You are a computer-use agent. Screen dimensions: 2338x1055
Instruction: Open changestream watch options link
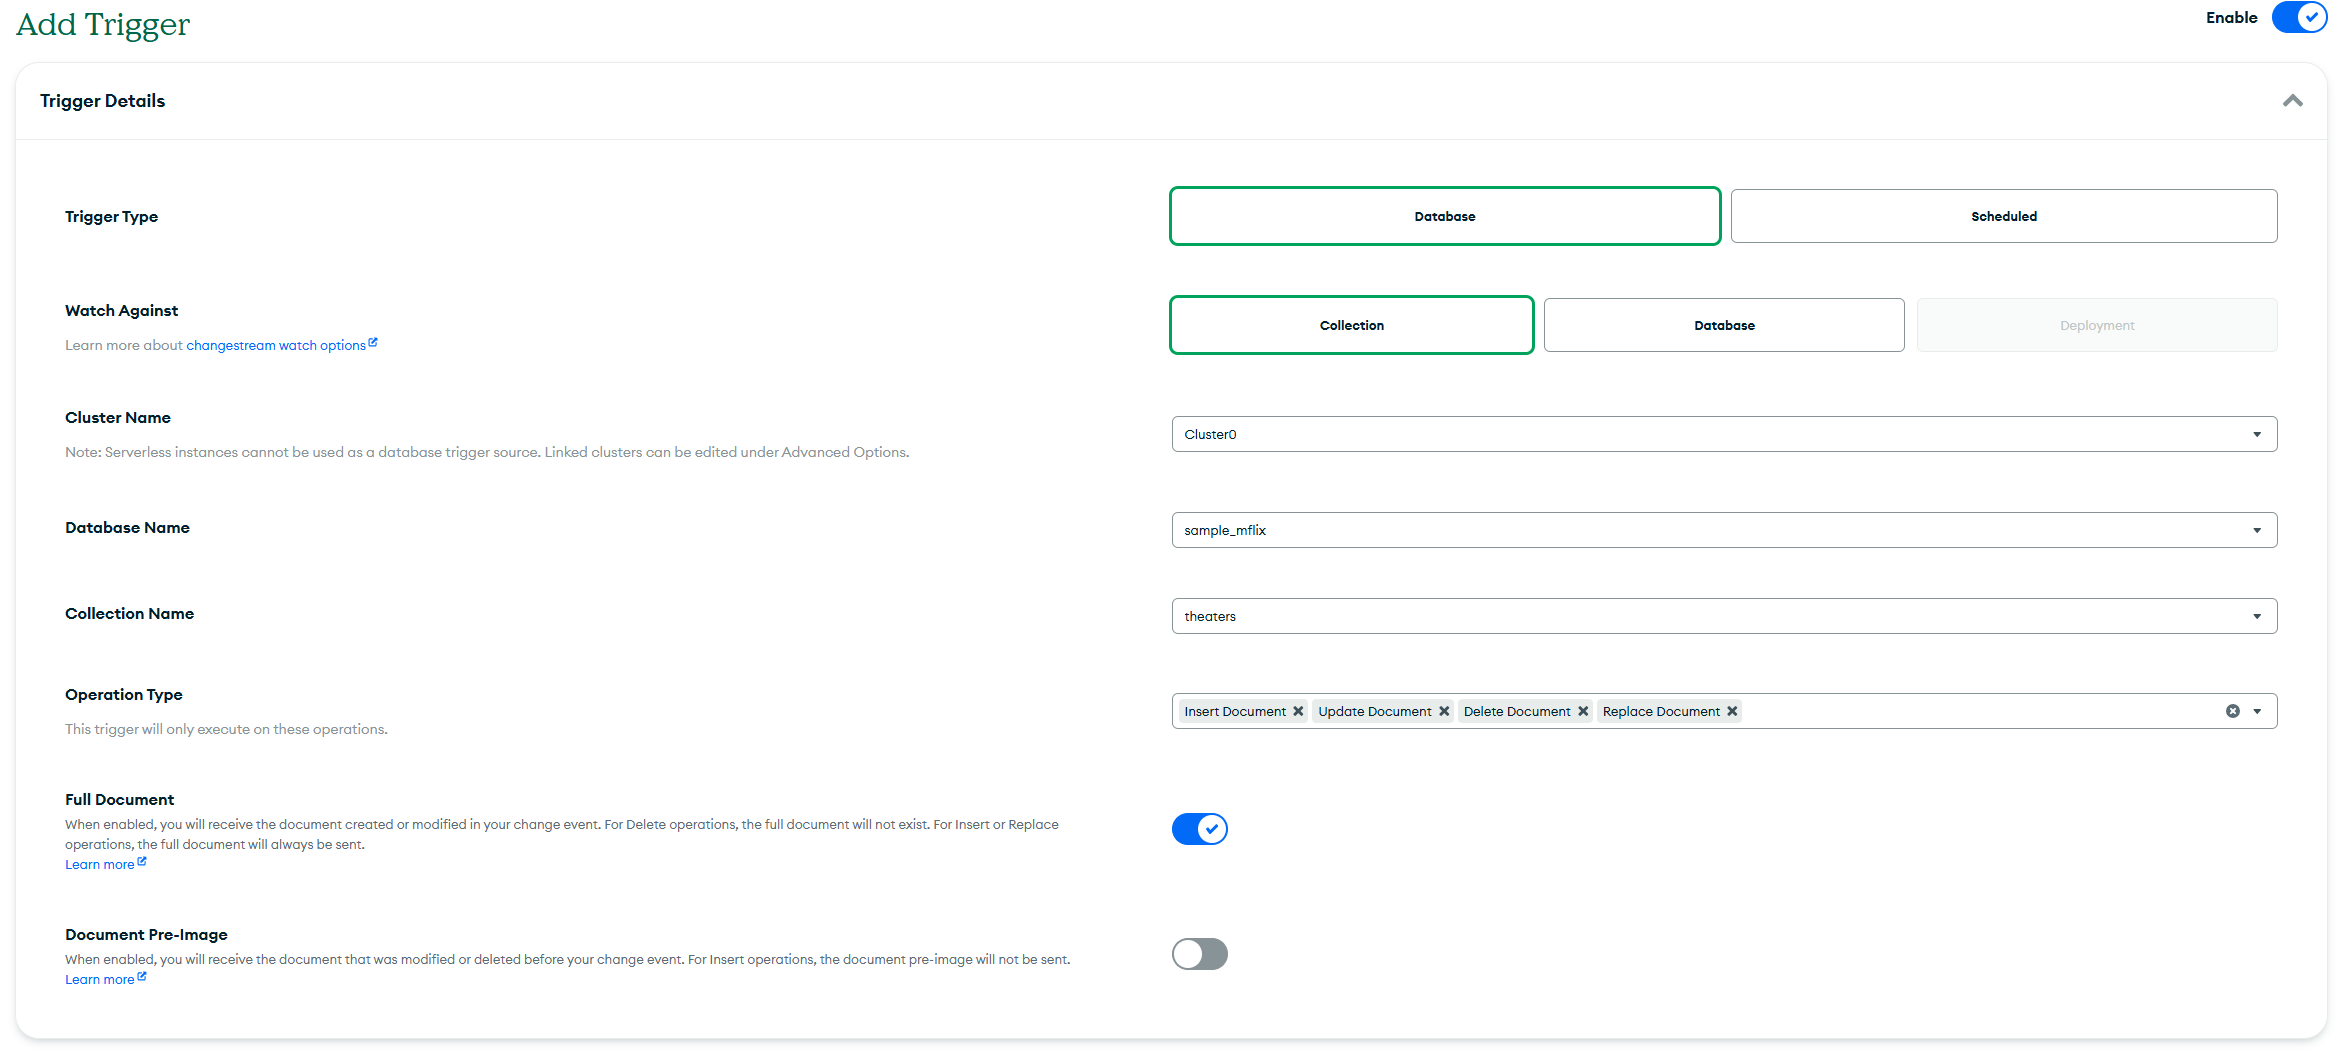point(275,345)
